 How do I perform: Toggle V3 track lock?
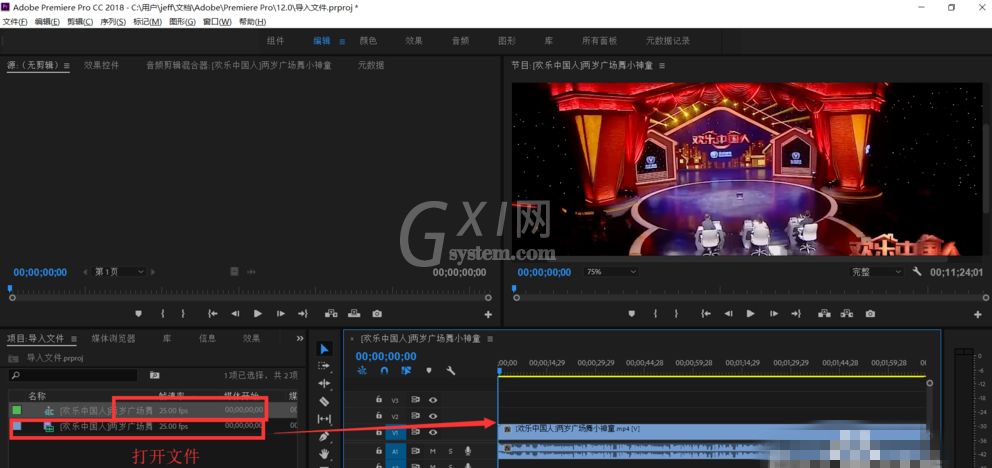378,400
